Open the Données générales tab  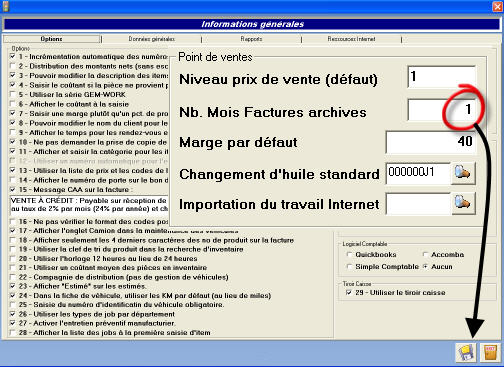[152, 39]
